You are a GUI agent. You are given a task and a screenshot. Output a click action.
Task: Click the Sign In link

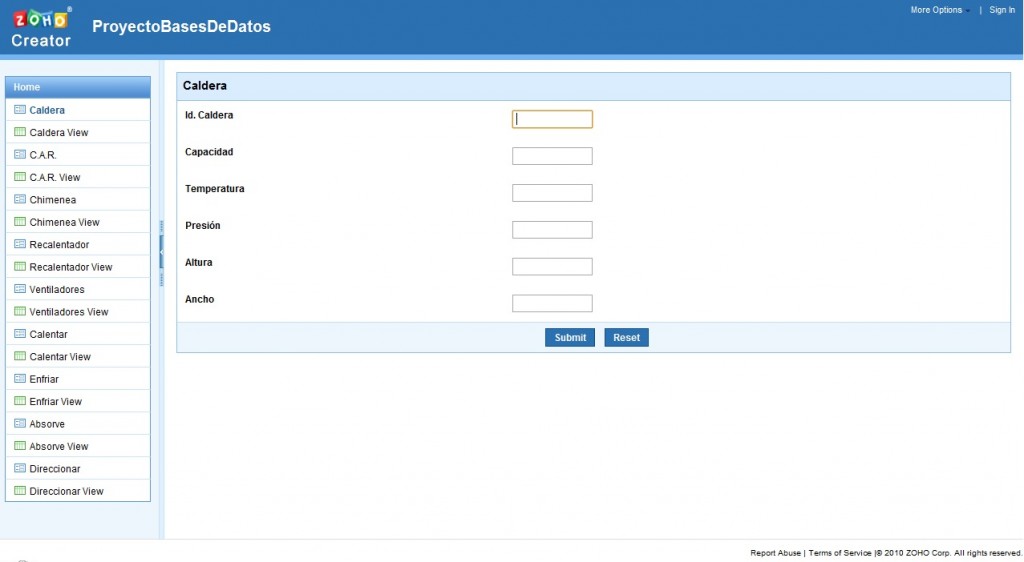1002,10
